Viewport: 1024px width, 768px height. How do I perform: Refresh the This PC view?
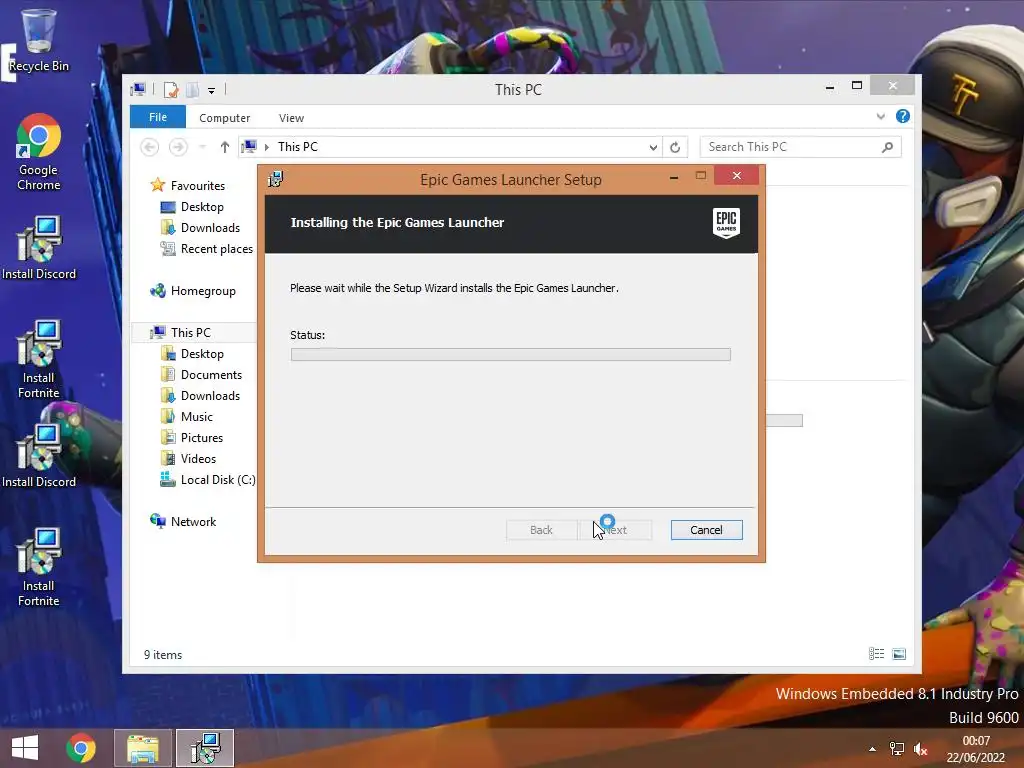click(675, 148)
